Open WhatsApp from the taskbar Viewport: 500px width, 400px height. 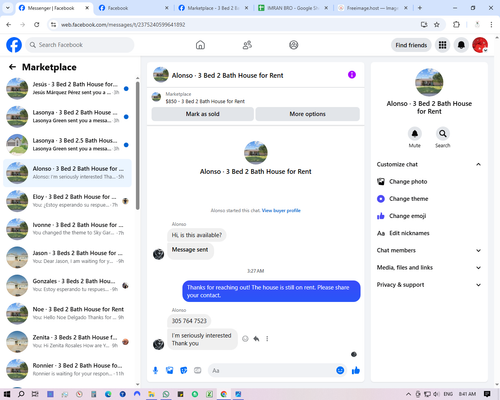[166, 394]
